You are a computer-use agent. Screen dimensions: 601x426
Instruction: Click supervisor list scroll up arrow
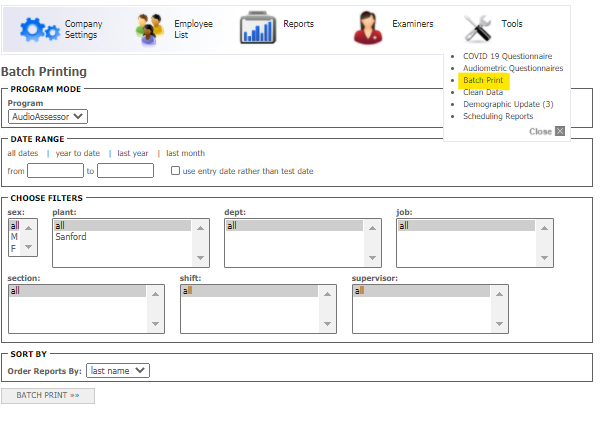tap(499, 294)
